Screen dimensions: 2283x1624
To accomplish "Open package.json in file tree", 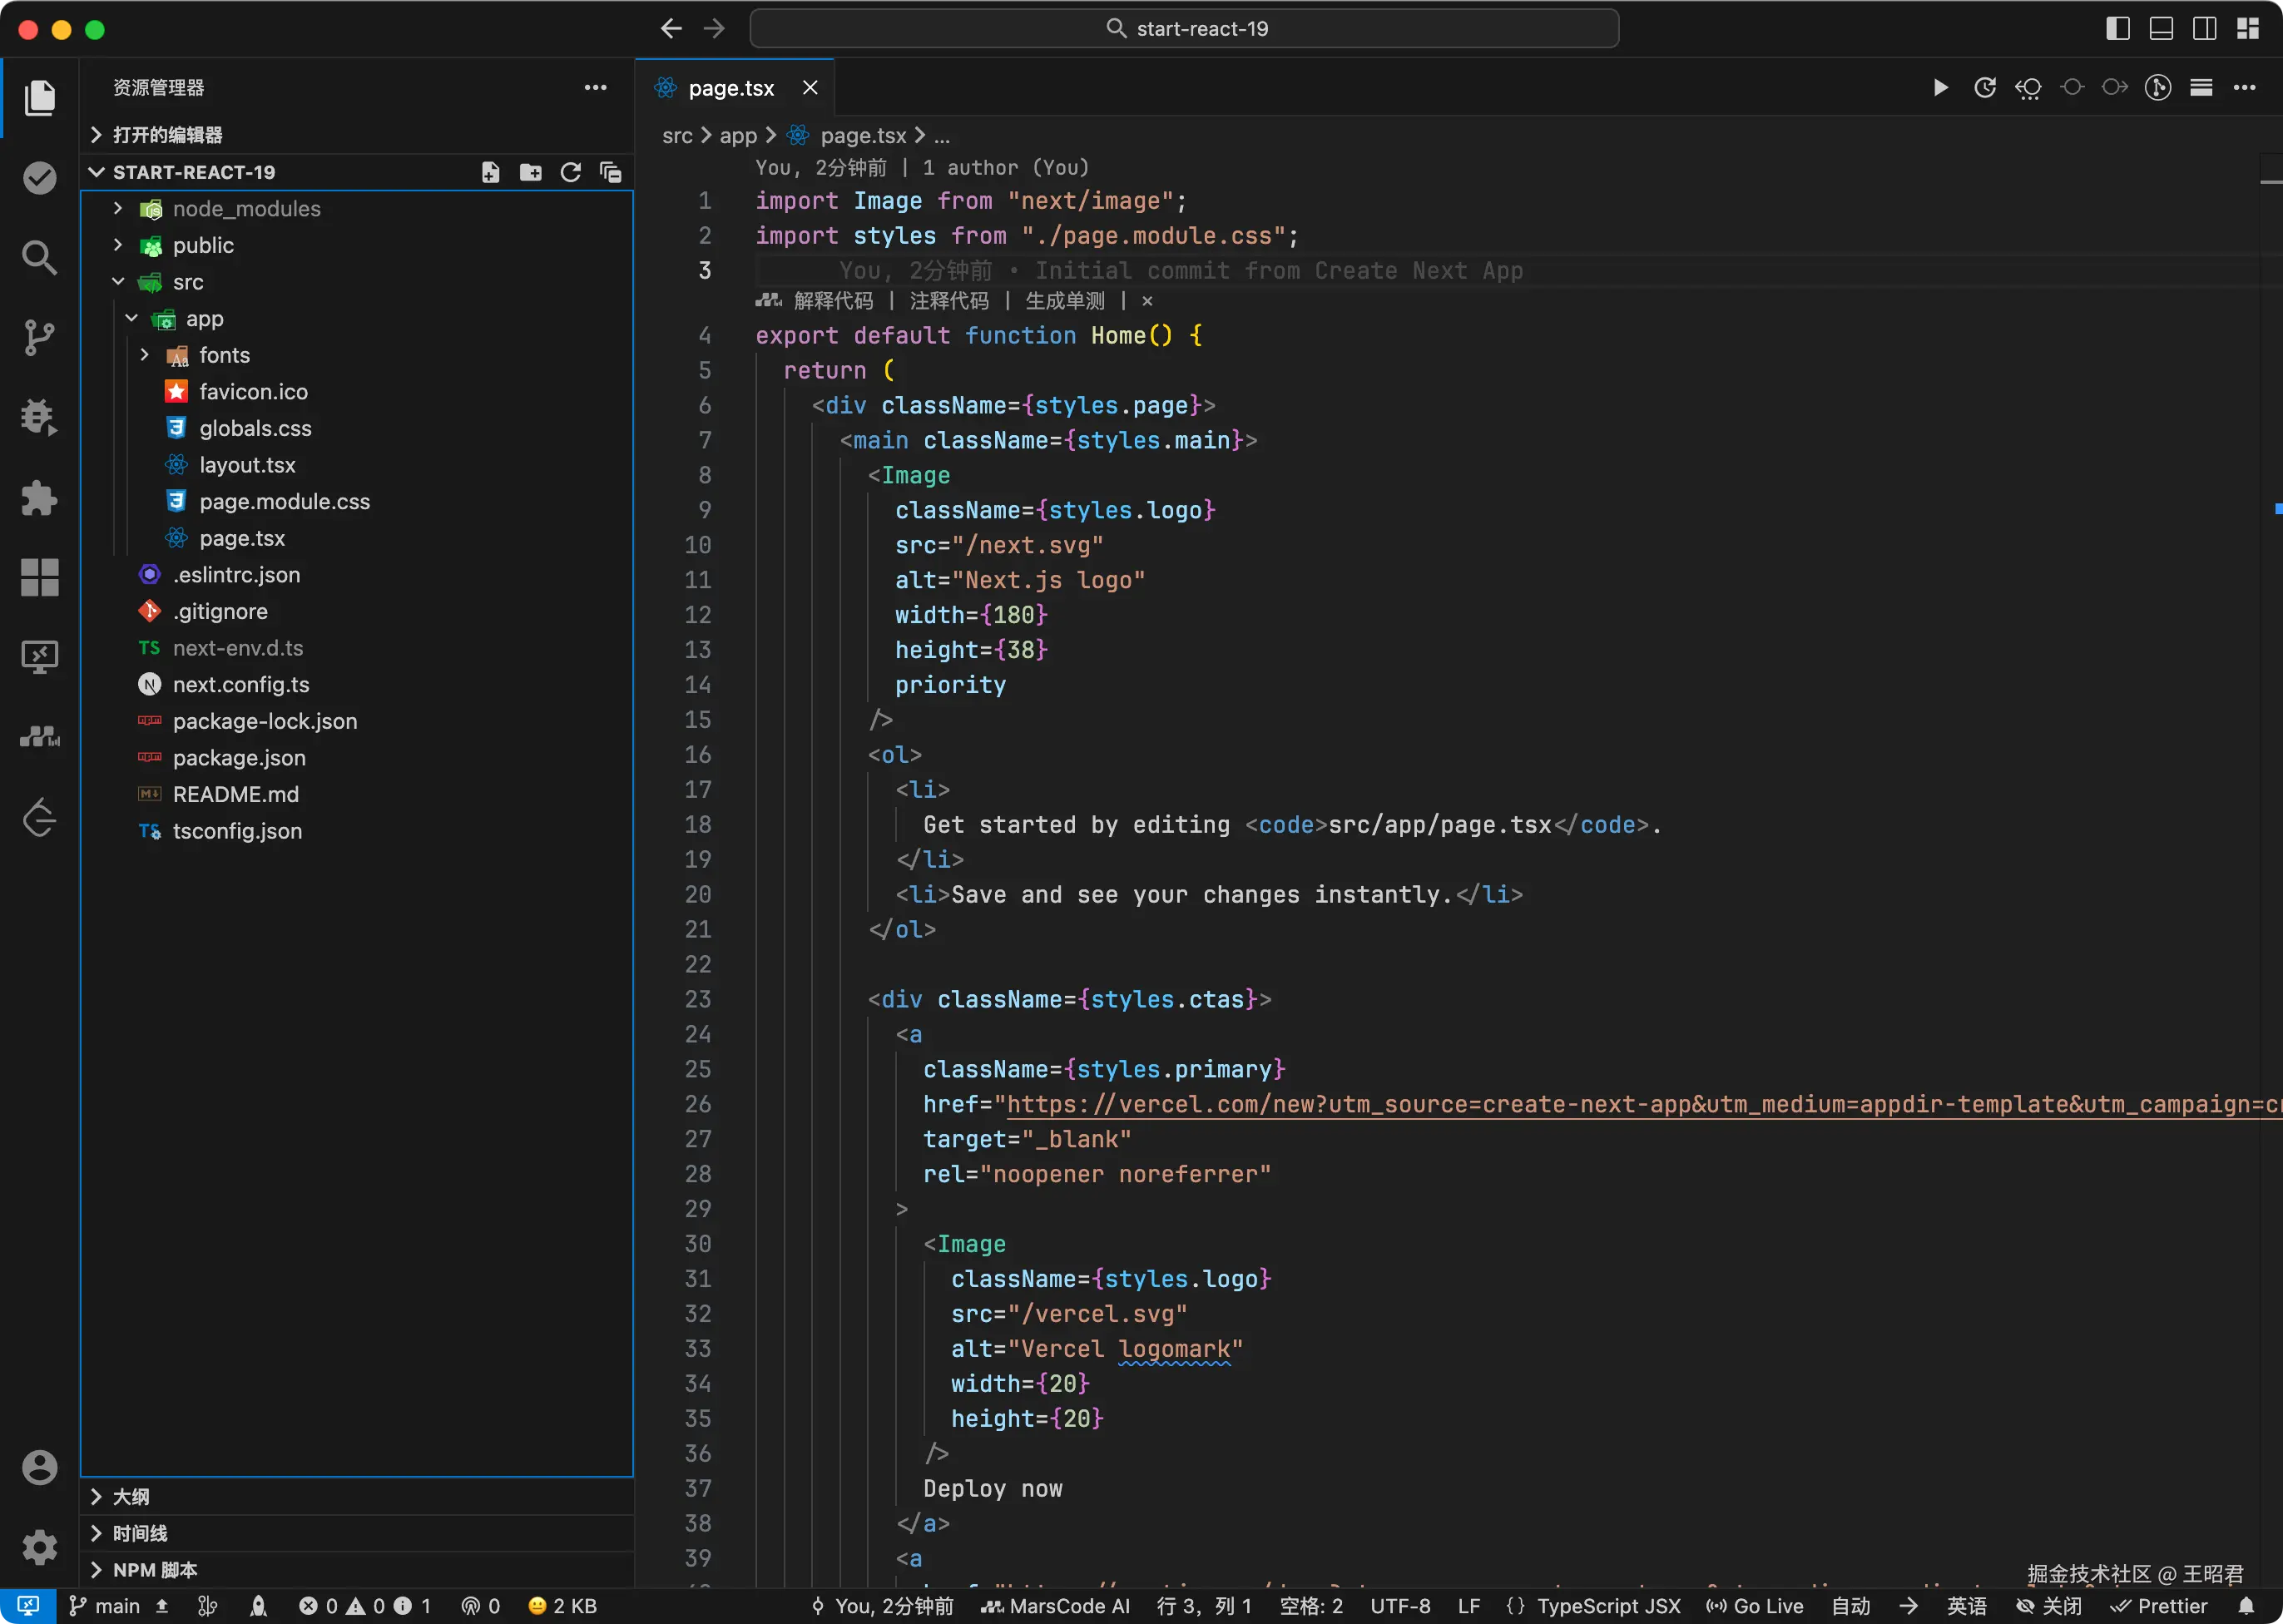I will [x=239, y=758].
